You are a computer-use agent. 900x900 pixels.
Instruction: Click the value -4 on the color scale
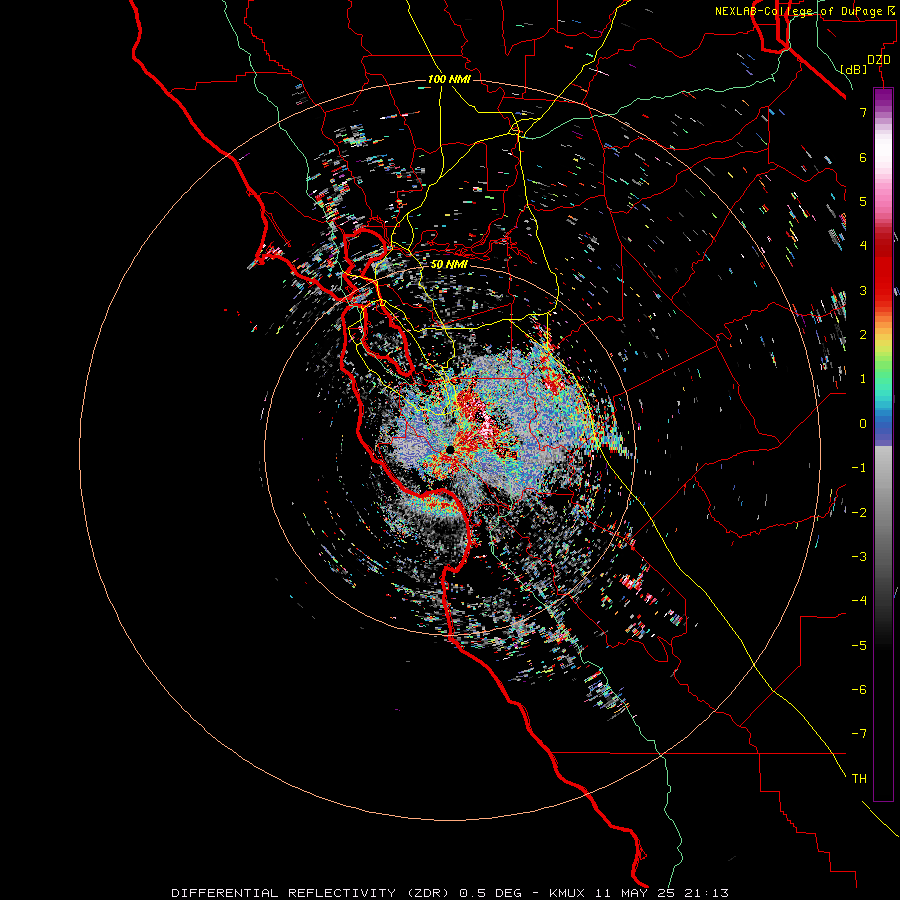coord(859,601)
